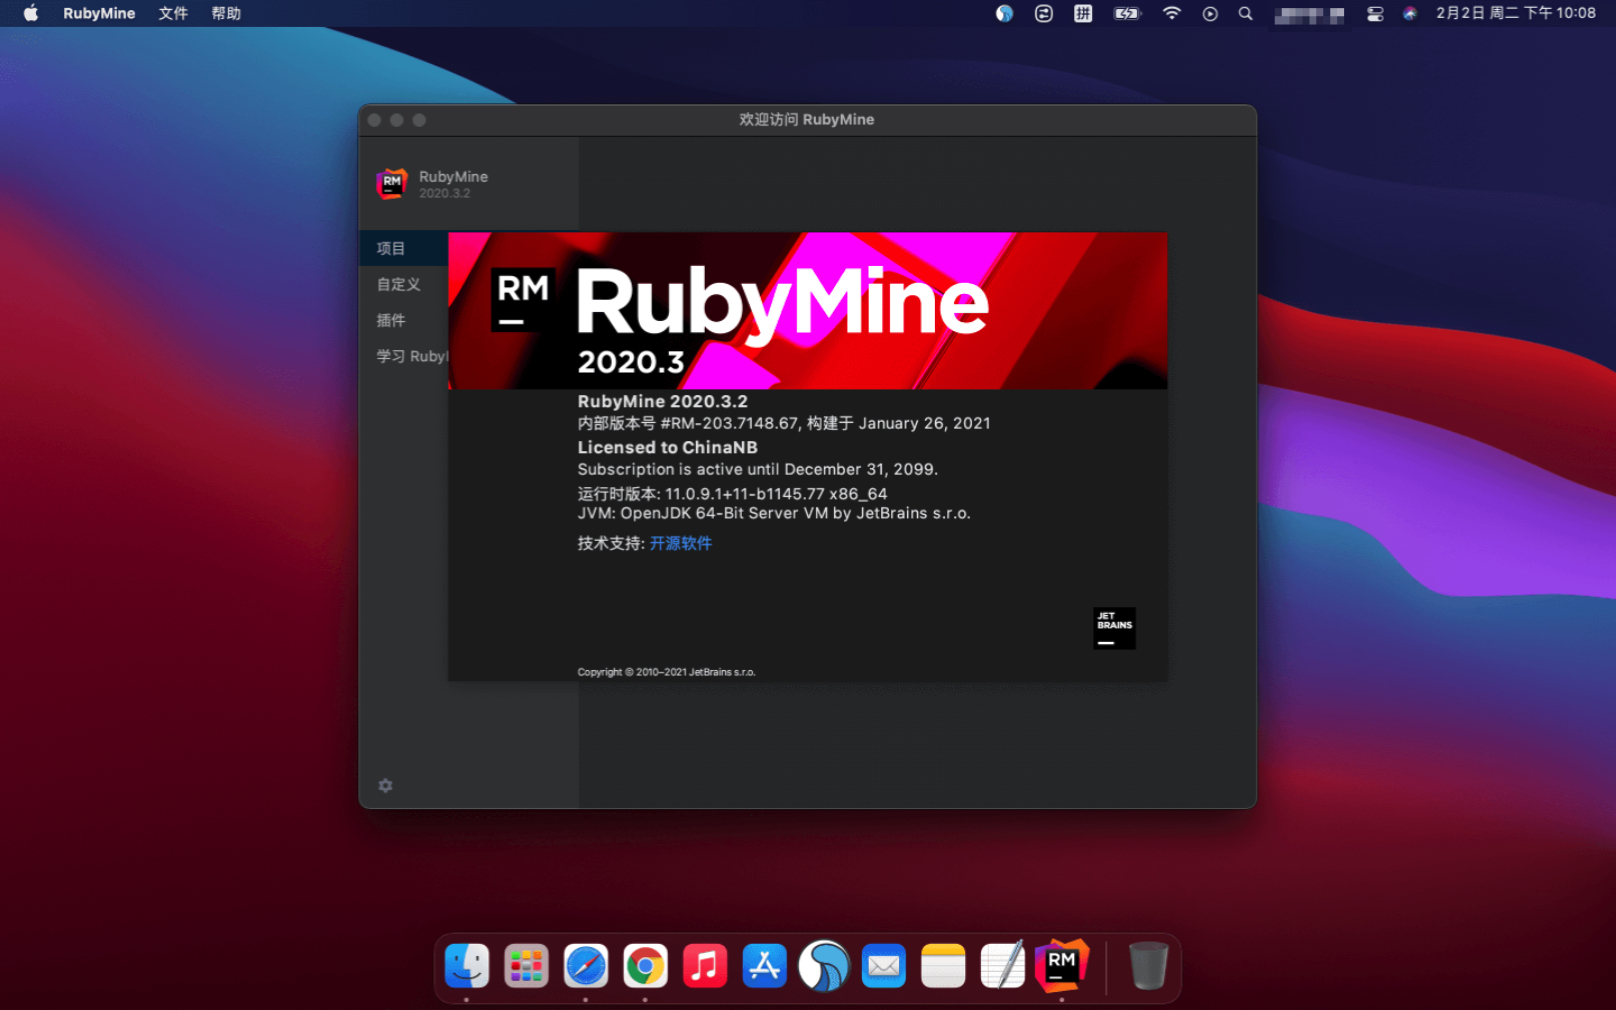Select the 项目 tab in sidebar
Image resolution: width=1616 pixels, height=1010 pixels.
point(404,248)
